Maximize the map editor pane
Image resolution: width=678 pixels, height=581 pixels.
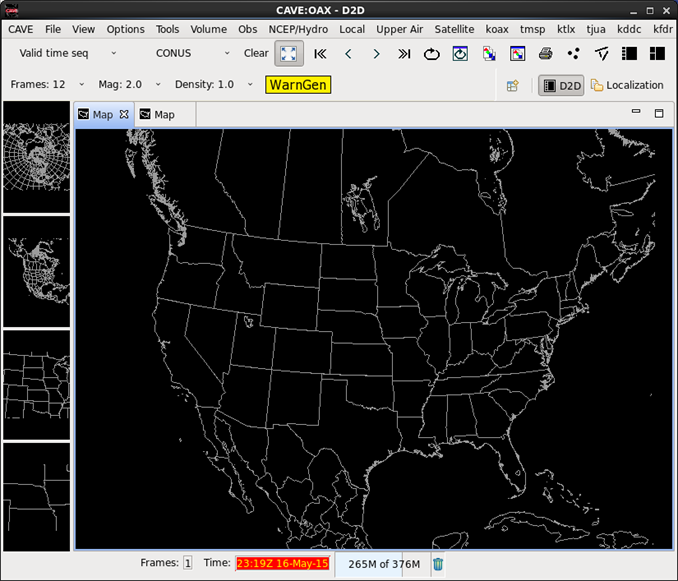tap(659, 113)
